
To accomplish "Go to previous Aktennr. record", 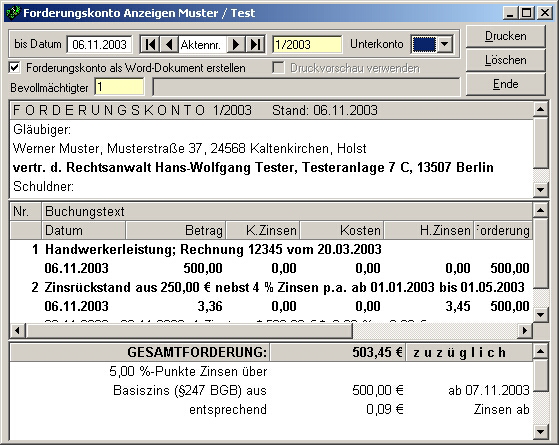I will click(x=169, y=45).
